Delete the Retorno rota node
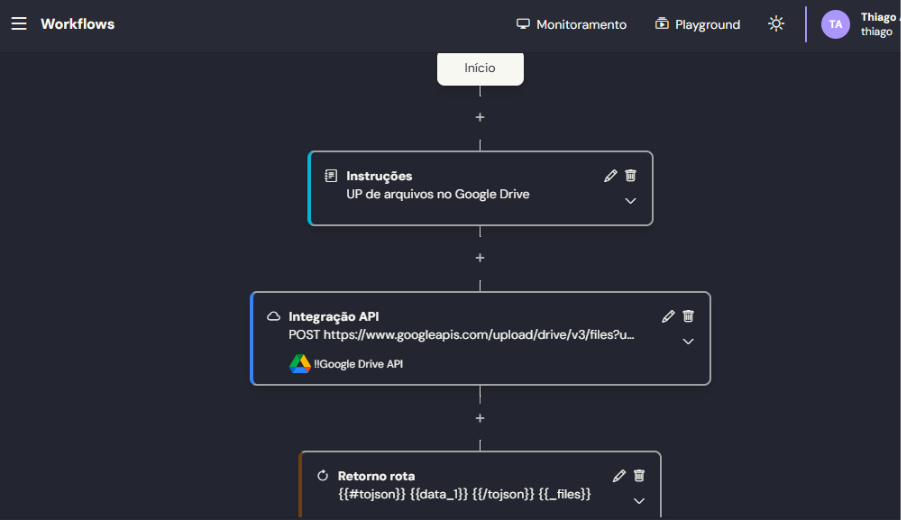The image size is (901, 520). (x=639, y=475)
